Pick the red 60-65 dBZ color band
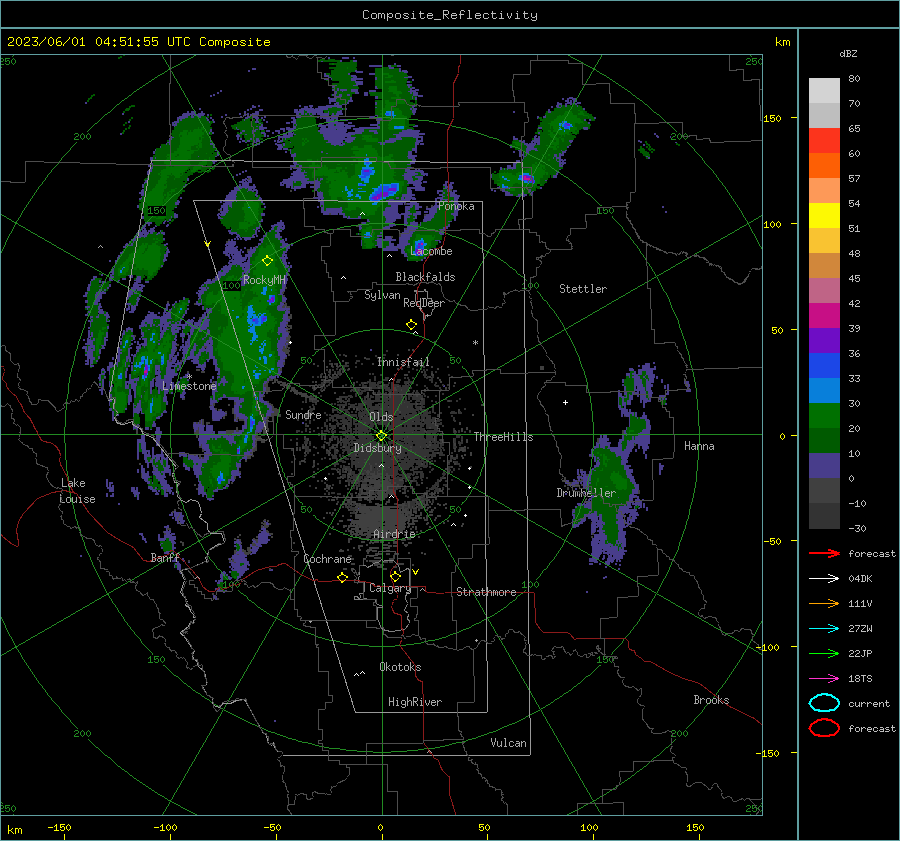The height and width of the screenshot is (841, 900). pyautogui.click(x=824, y=141)
